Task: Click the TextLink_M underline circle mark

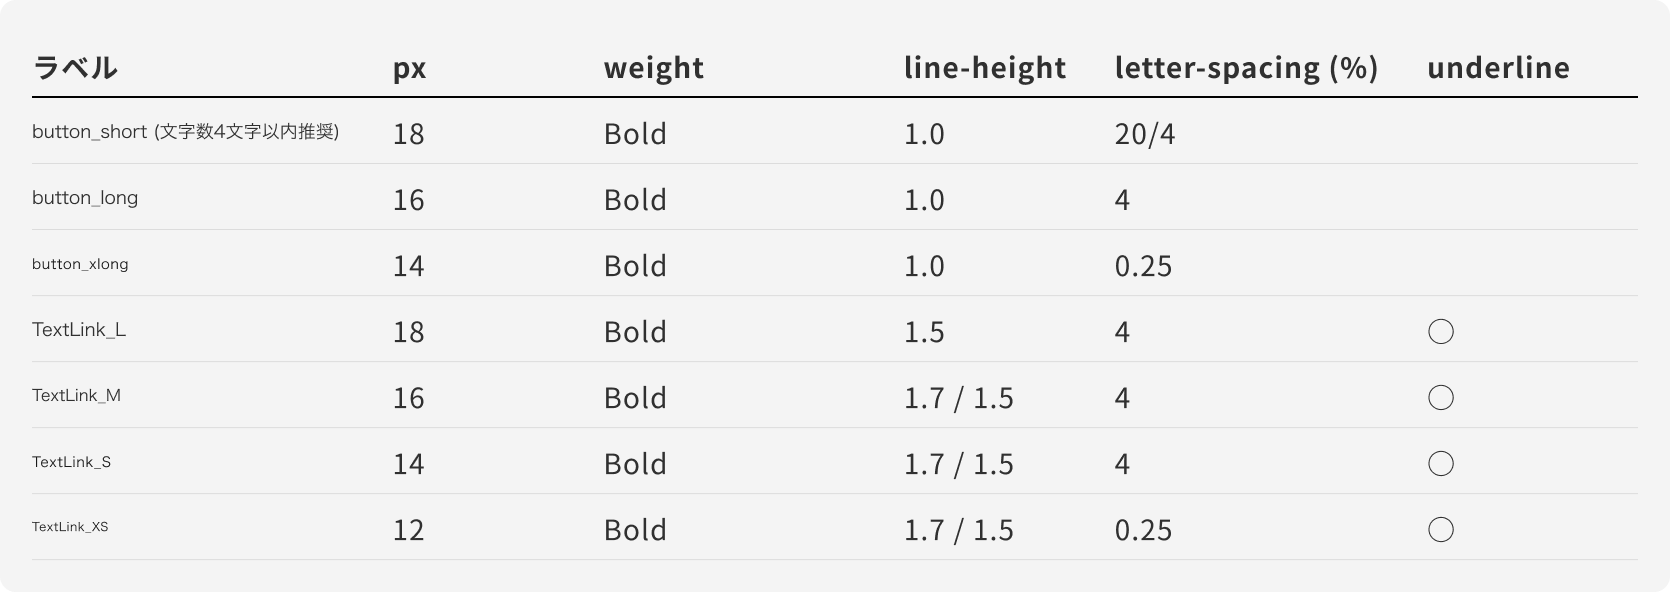Action: point(1440,398)
